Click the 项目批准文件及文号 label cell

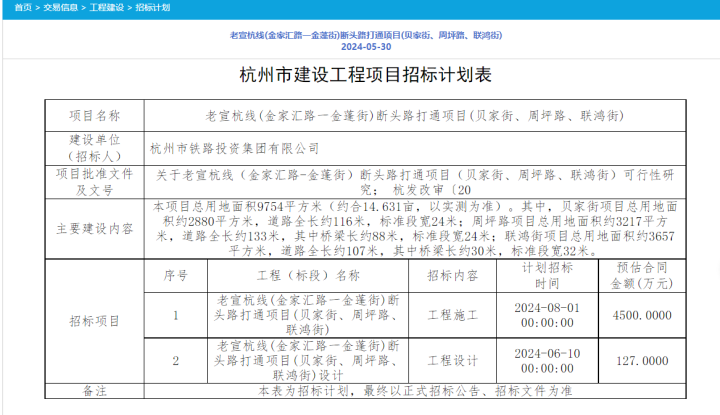[94, 180]
